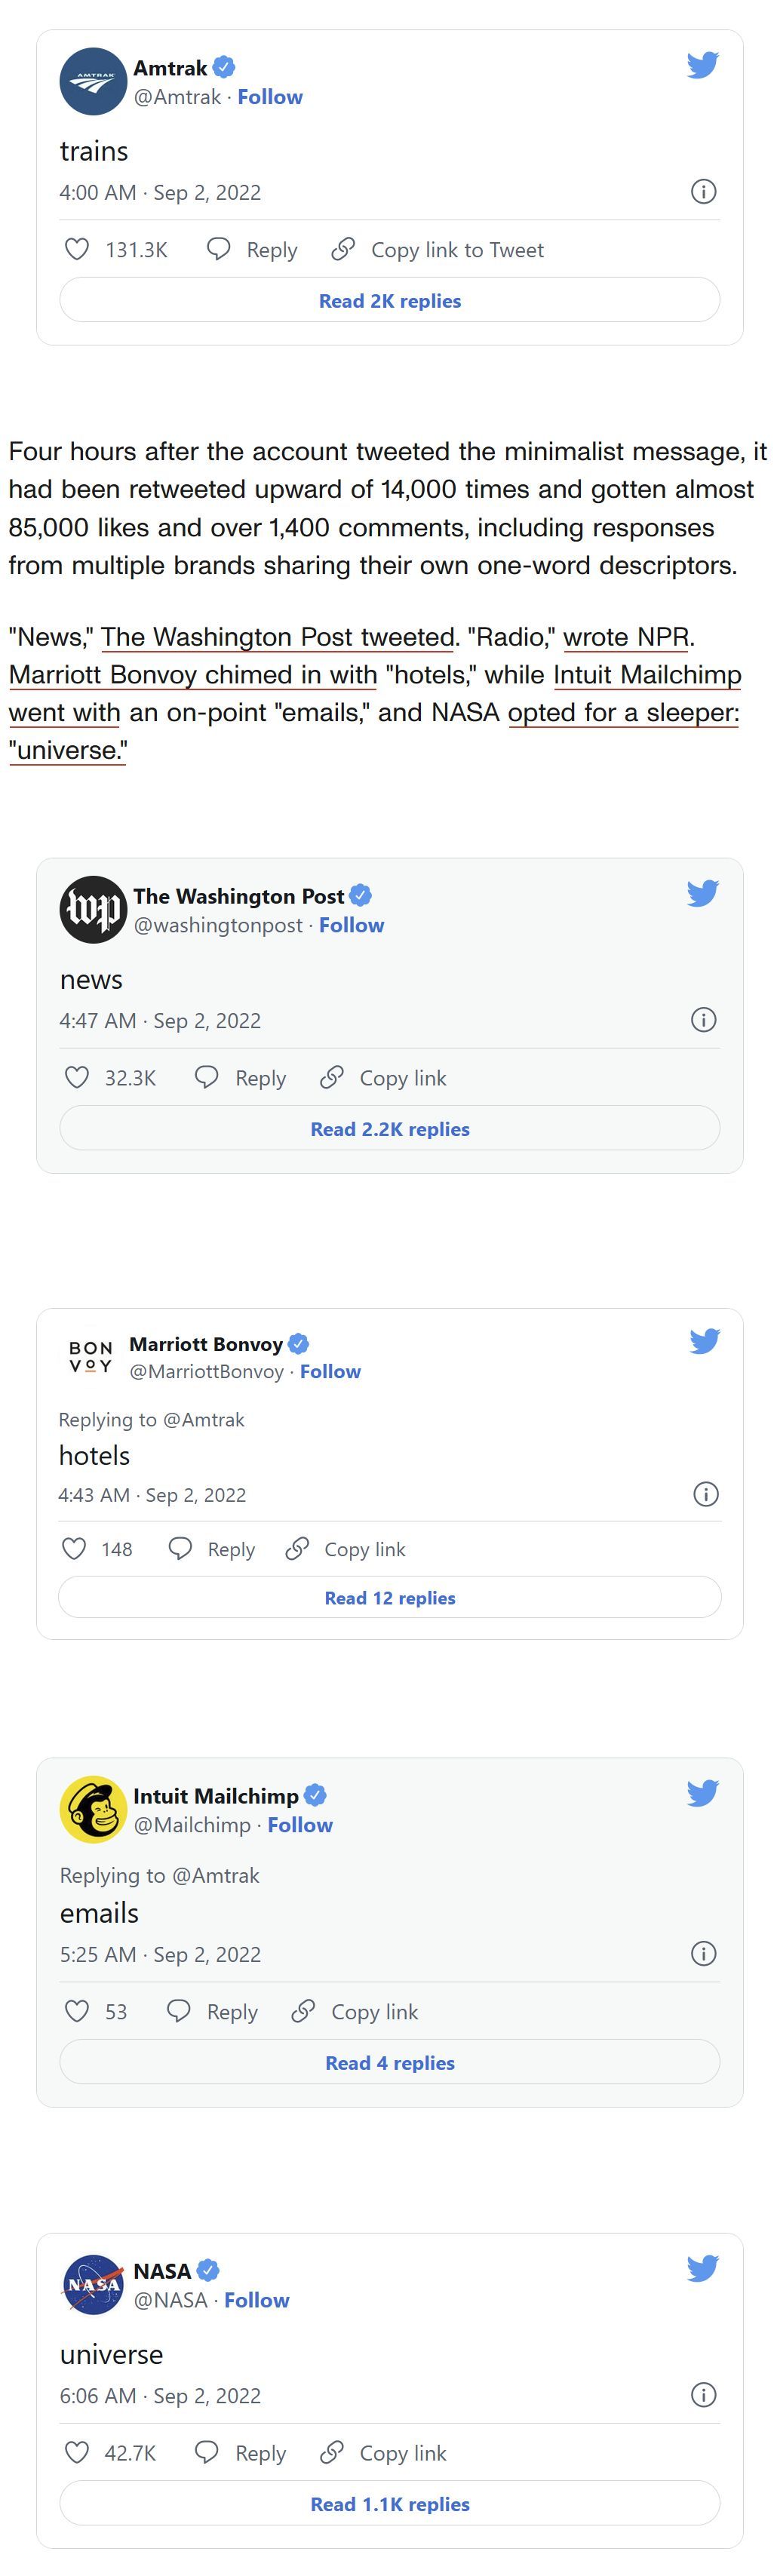Image resolution: width=774 pixels, height=2576 pixels.
Task: Like the NASA 'universe' tweet heart icon
Action: [77, 2452]
